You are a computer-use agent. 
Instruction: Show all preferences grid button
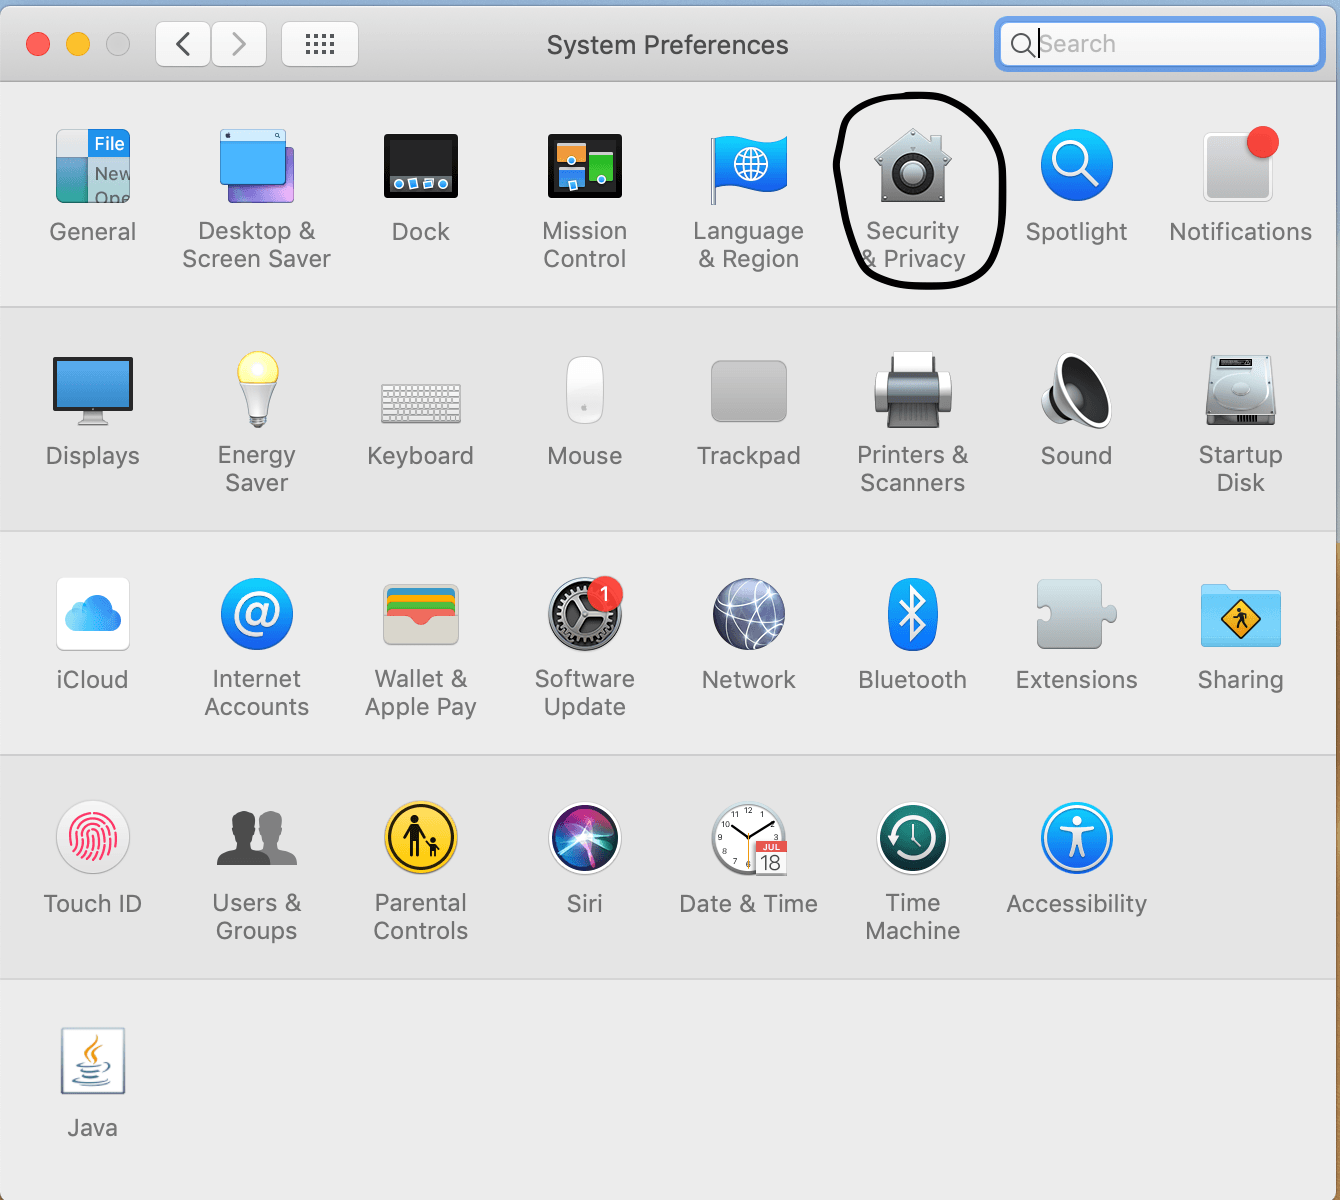(320, 44)
